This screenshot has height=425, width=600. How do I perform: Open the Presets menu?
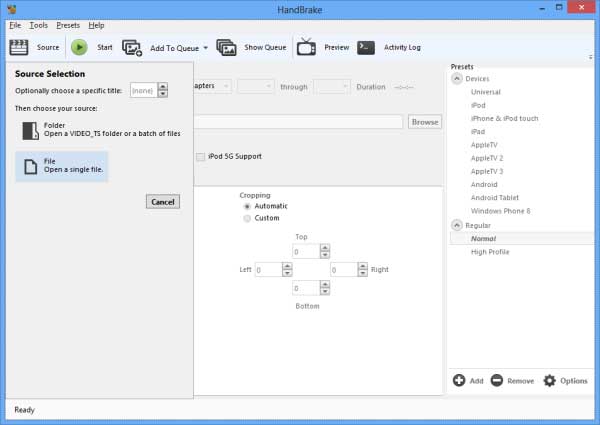[68, 25]
